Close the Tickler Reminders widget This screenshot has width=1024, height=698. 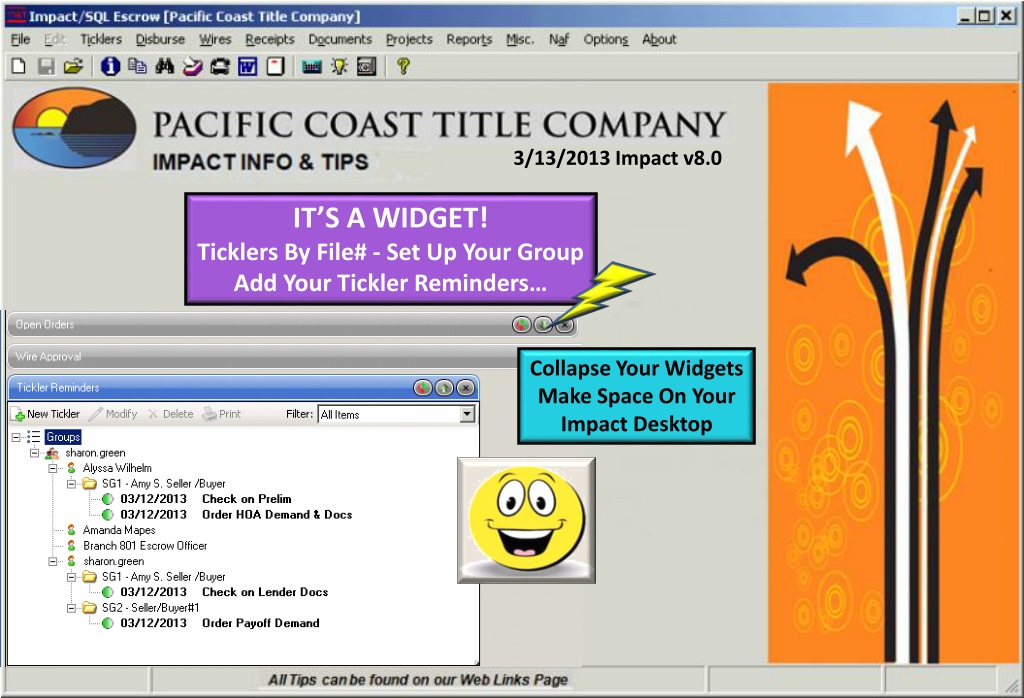[465, 388]
